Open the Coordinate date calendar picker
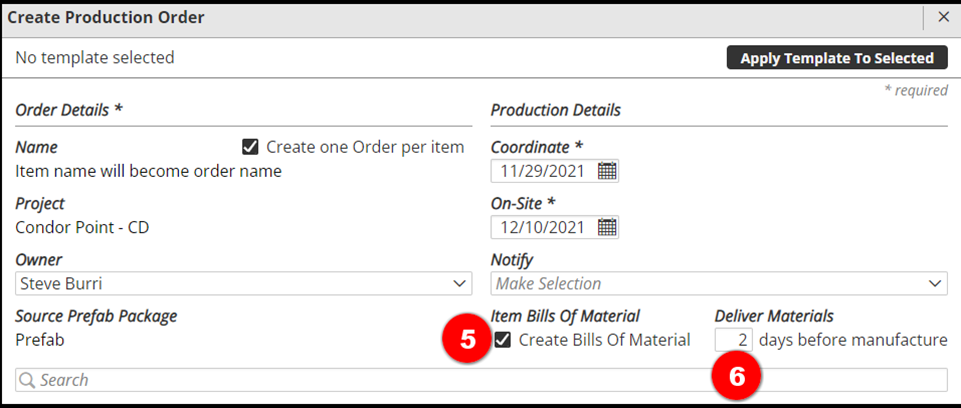This screenshot has height=408, width=961. (607, 171)
